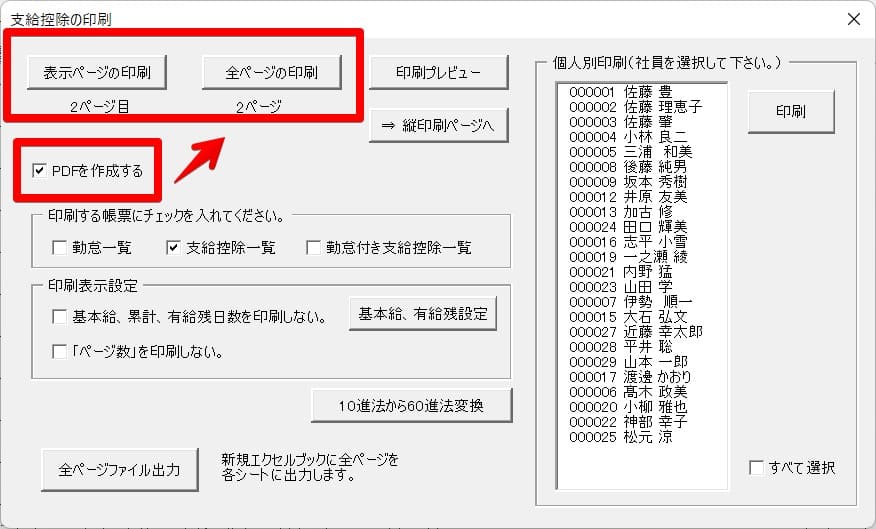Click 10進法から60進法変換 button
Image resolution: width=876 pixels, height=529 pixels.
pos(411,405)
